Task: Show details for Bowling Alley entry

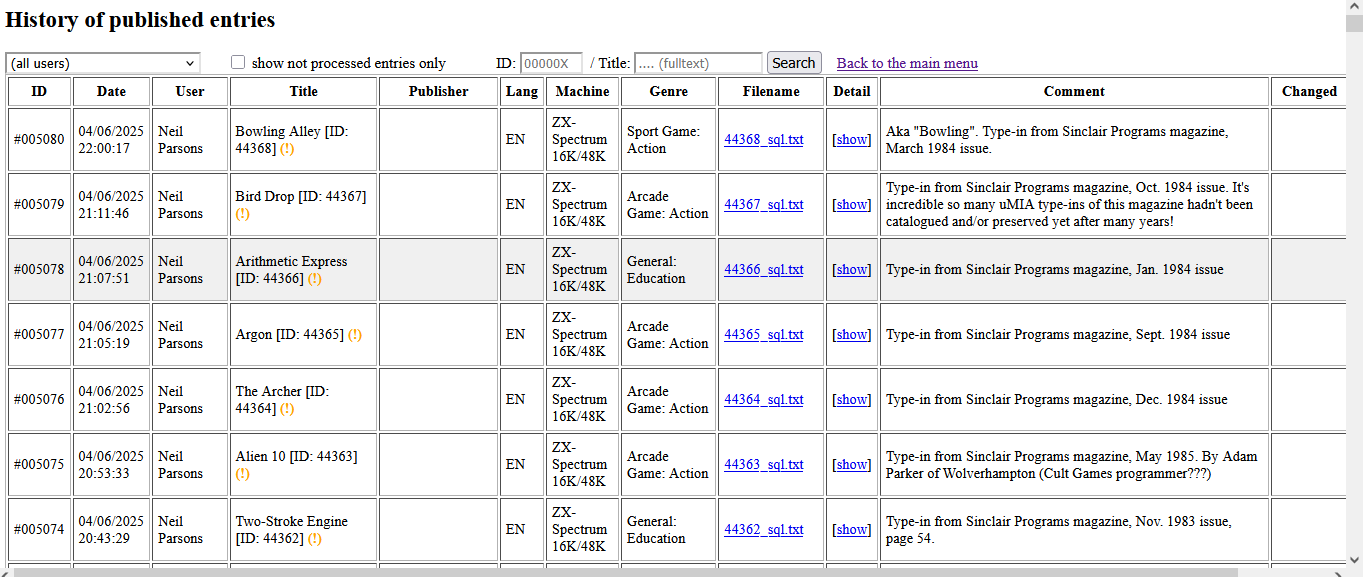Action: click(x=852, y=139)
